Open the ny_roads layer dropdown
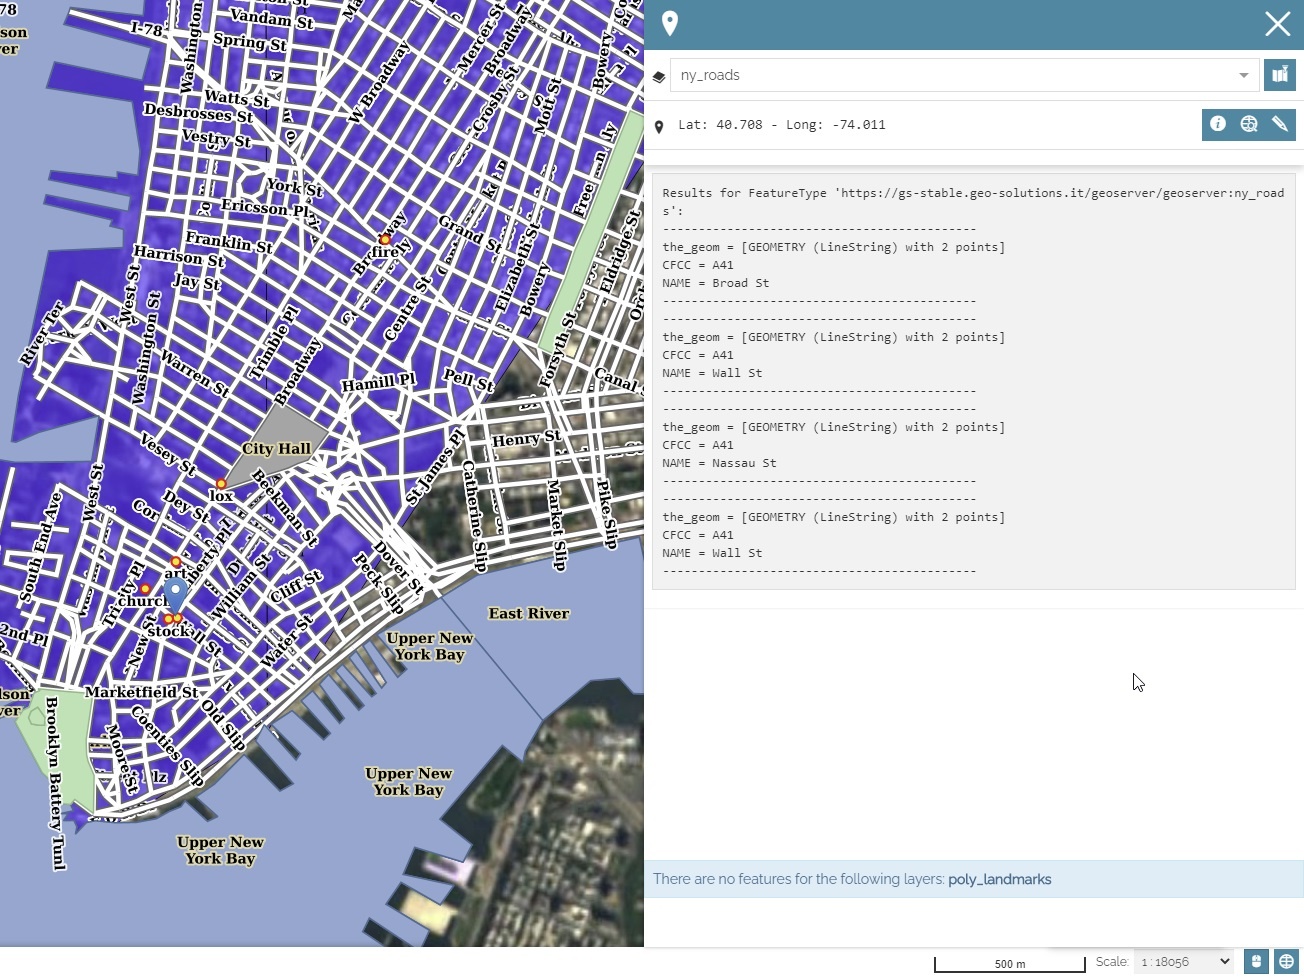 tap(964, 75)
